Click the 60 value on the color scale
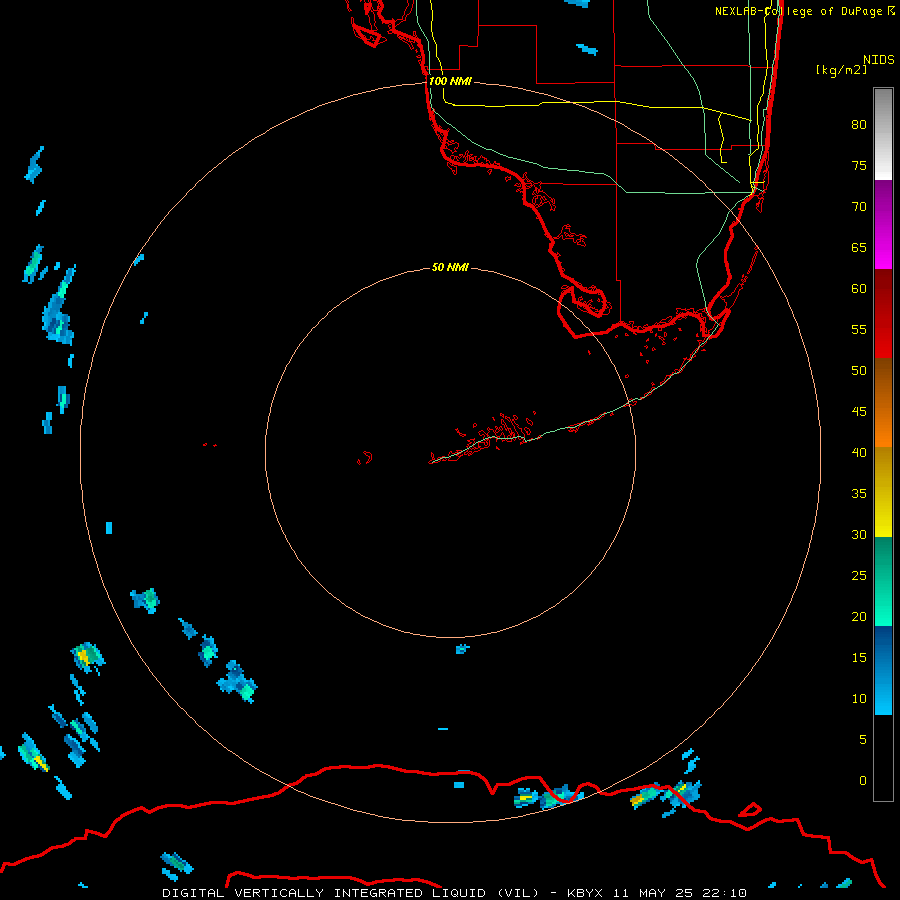The image size is (900, 900). pos(859,289)
